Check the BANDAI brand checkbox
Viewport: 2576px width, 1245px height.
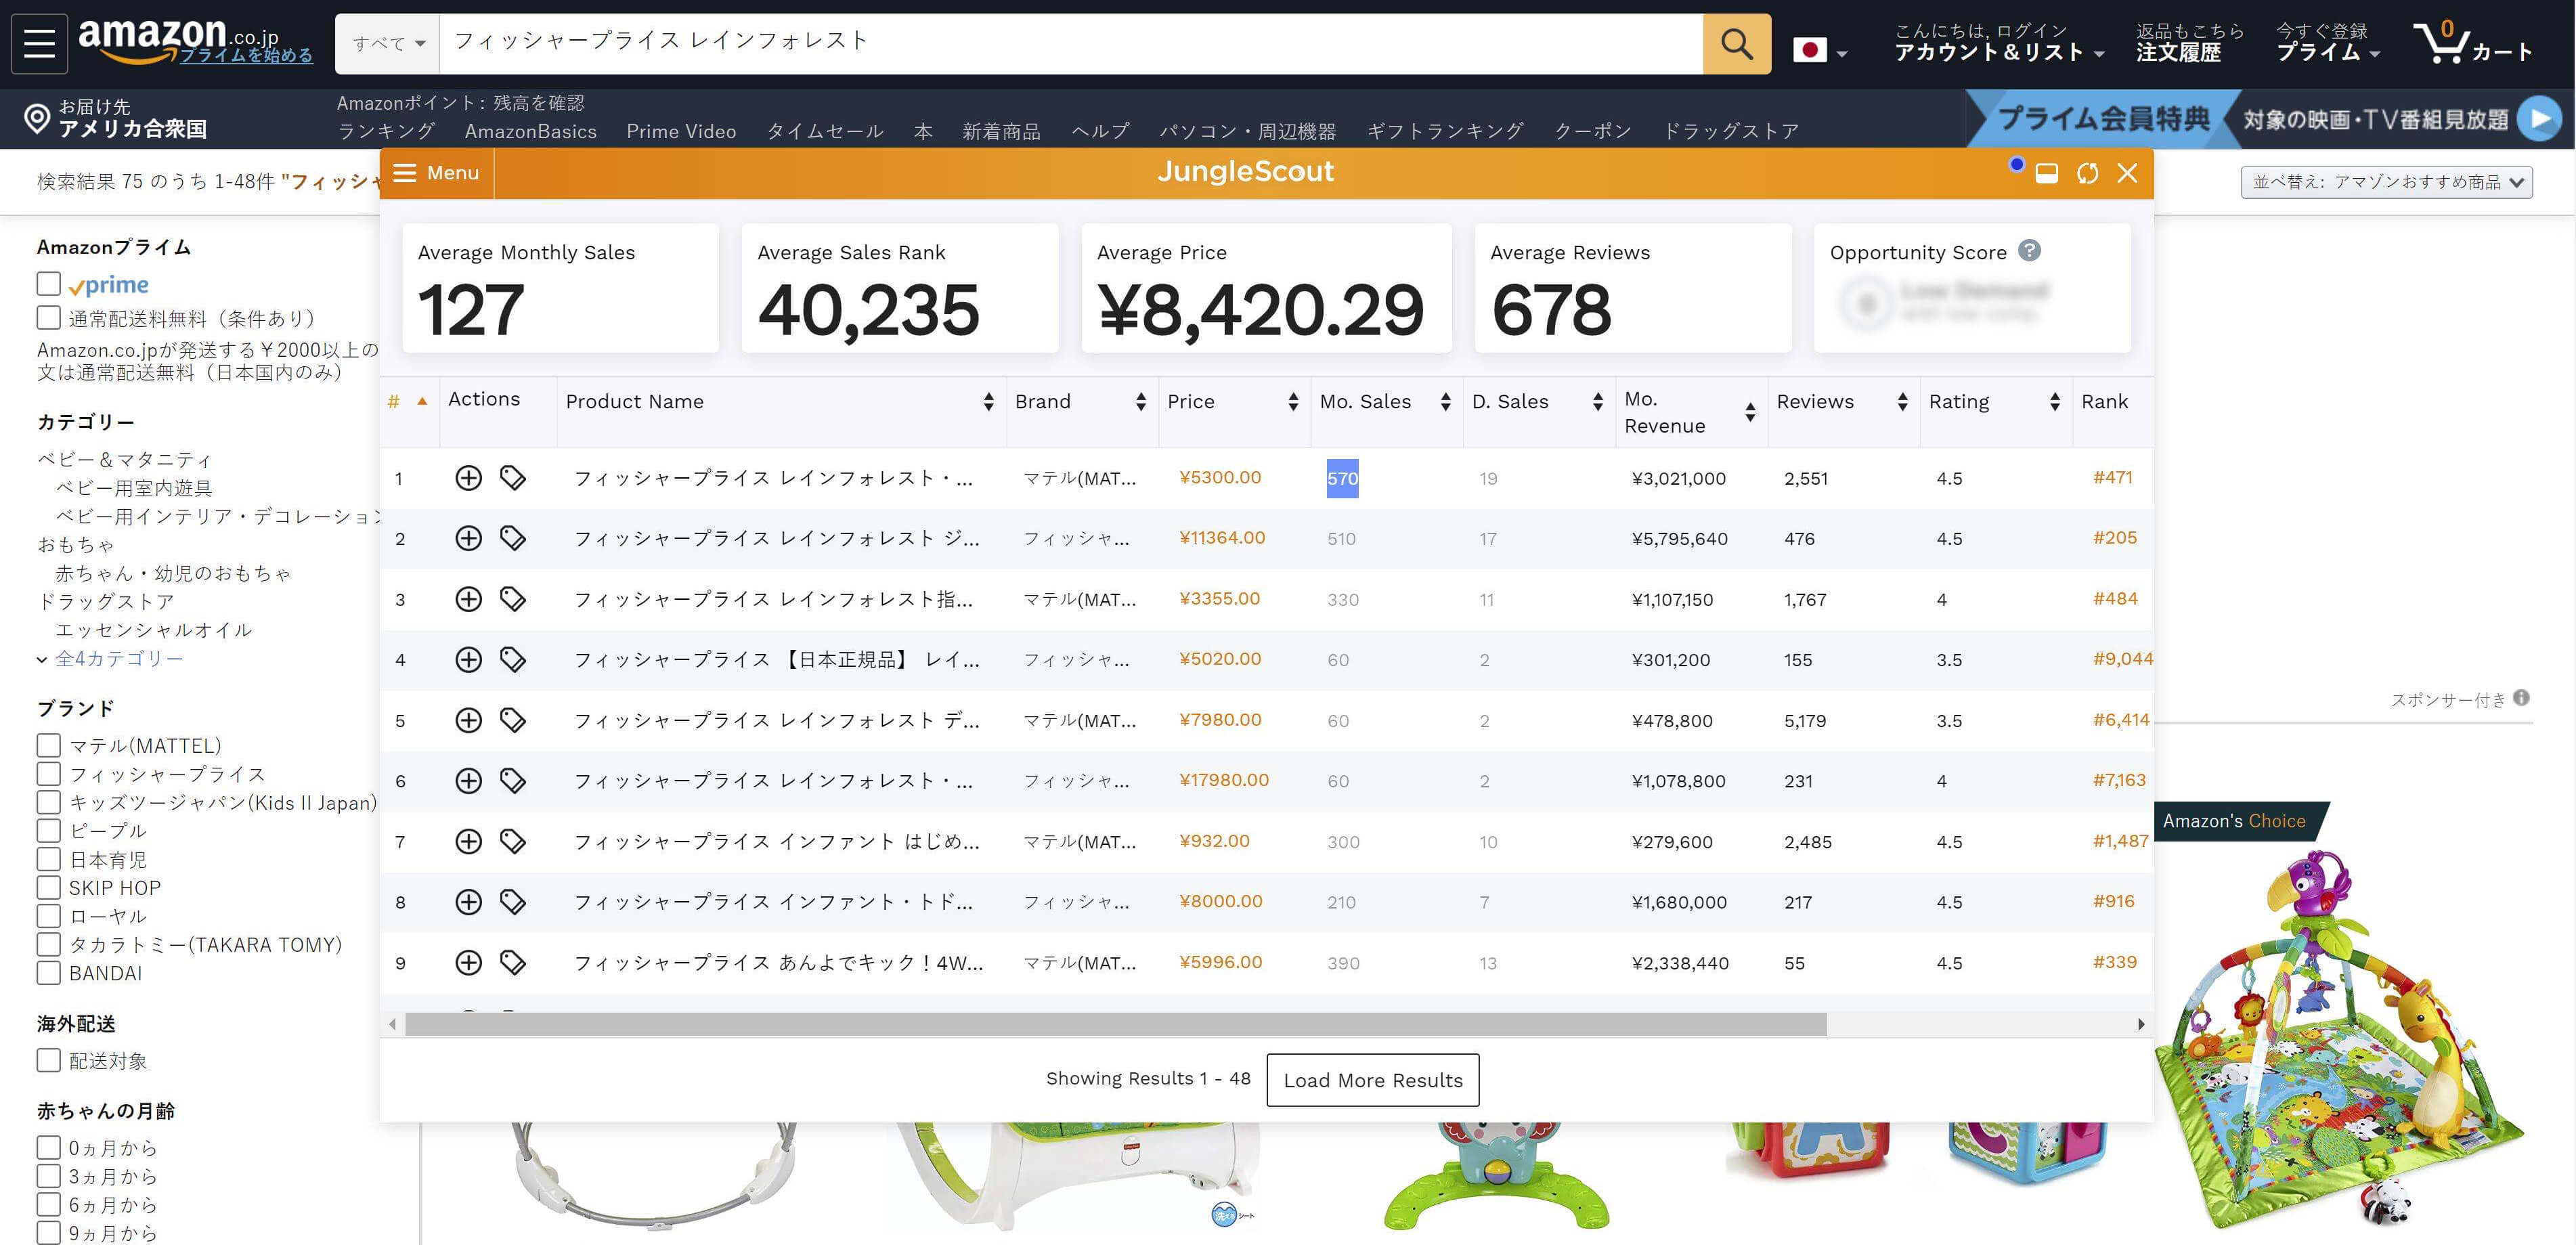pos(48,972)
